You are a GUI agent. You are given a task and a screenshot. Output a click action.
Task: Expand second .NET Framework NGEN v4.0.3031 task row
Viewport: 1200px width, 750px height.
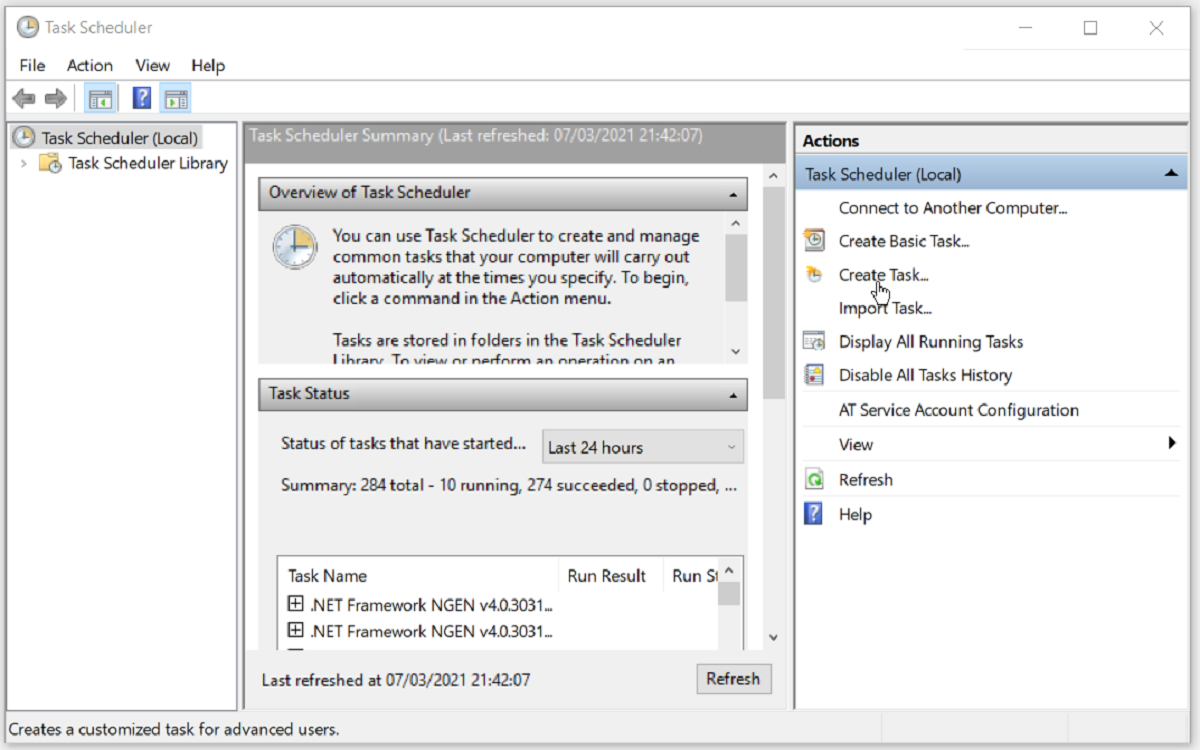click(295, 630)
